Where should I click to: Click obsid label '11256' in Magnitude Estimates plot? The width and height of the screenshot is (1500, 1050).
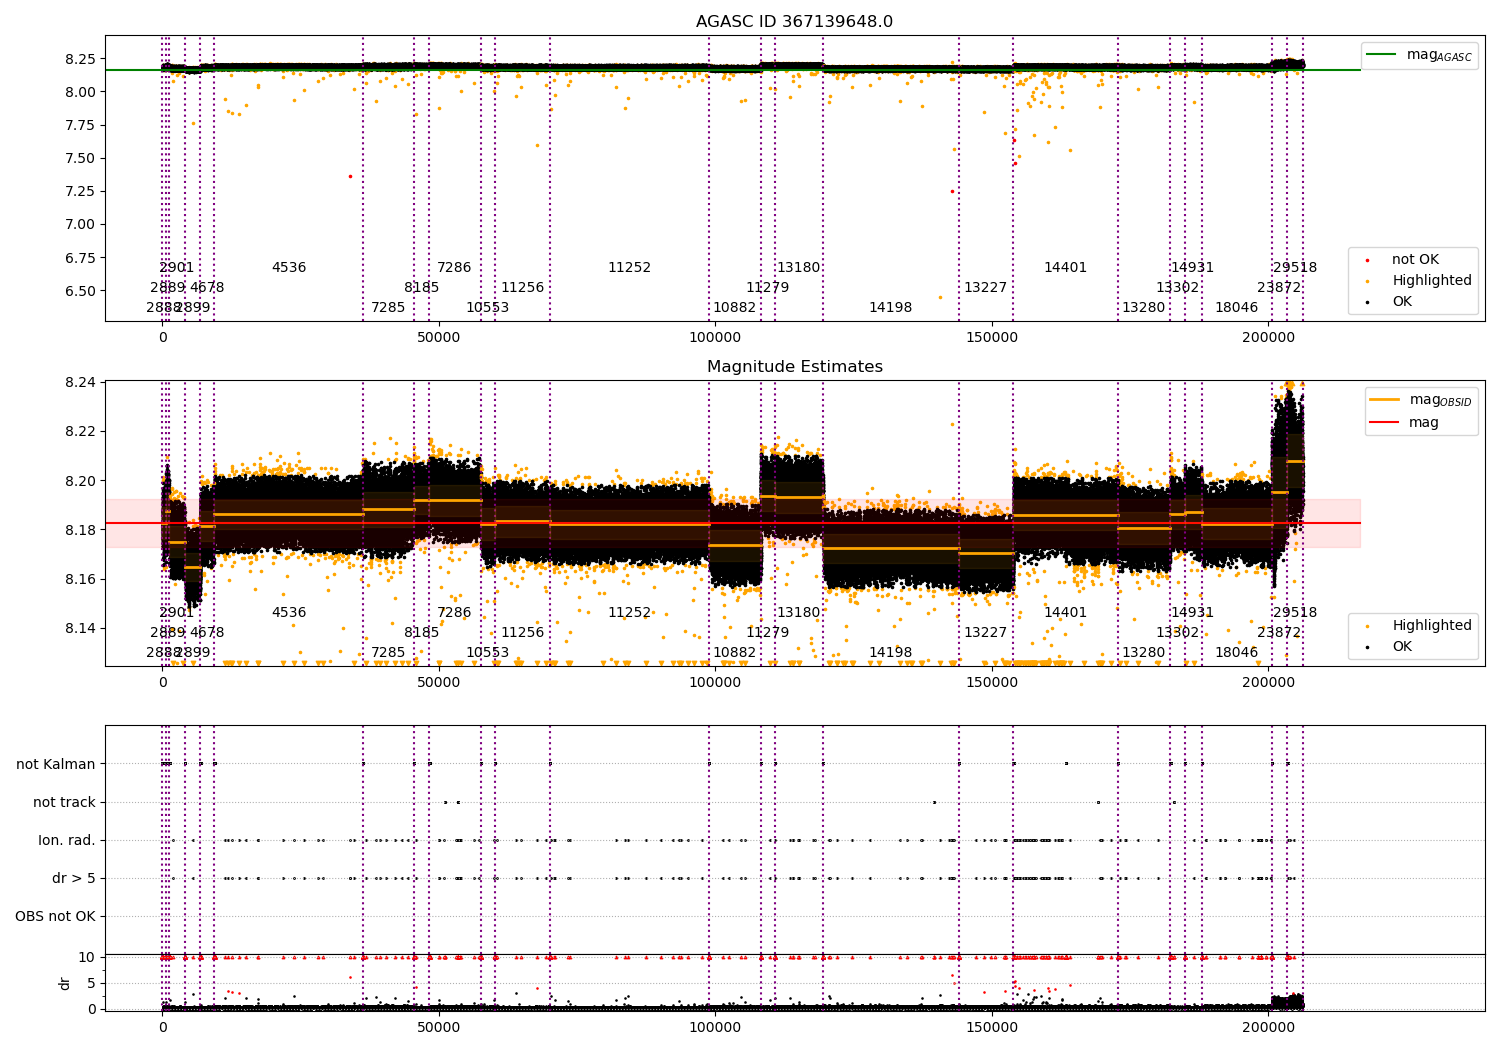[x=522, y=633]
